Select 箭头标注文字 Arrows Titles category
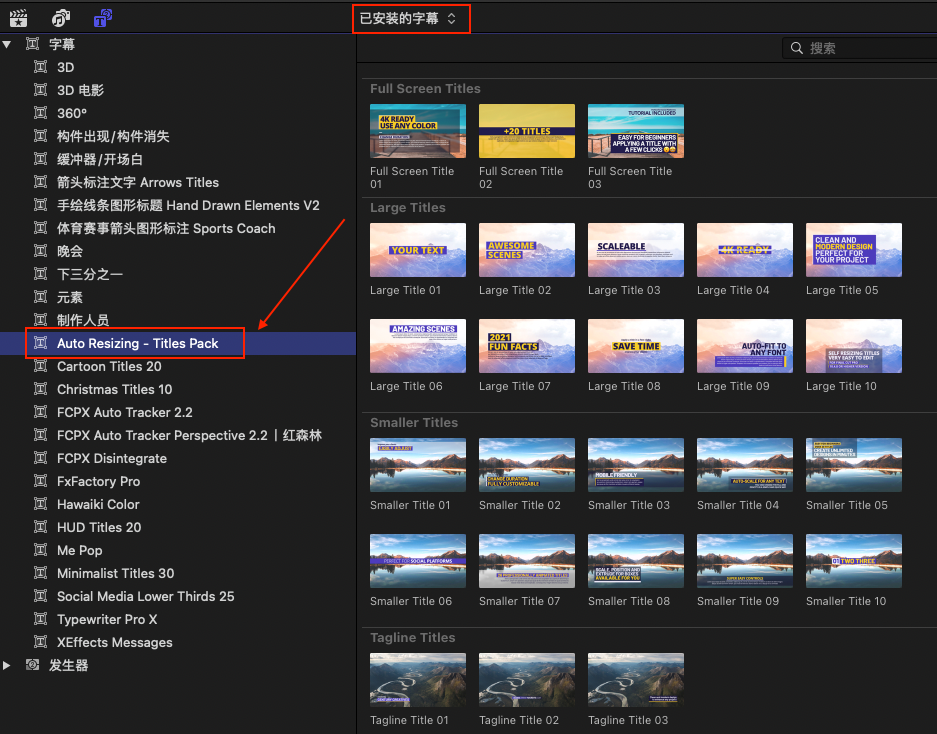The height and width of the screenshot is (734, 937). click(138, 182)
